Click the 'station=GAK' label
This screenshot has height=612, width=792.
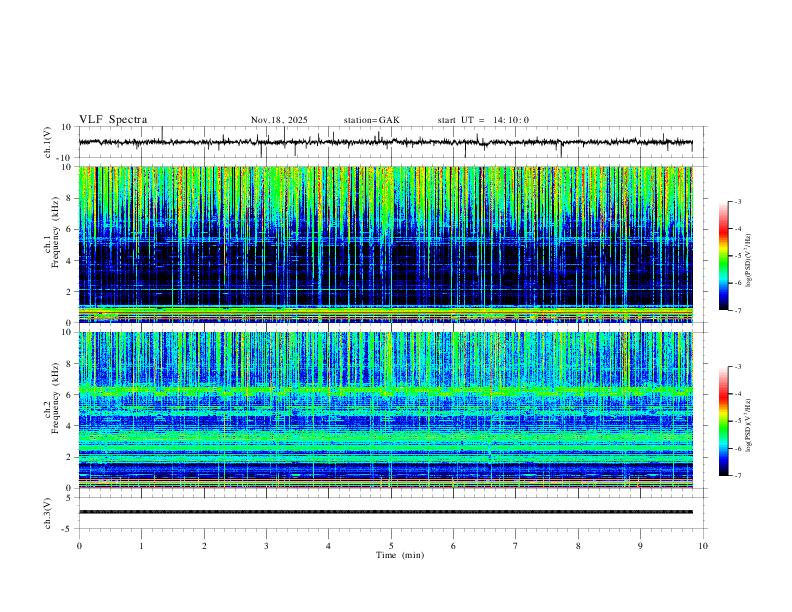click(x=371, y=120)
